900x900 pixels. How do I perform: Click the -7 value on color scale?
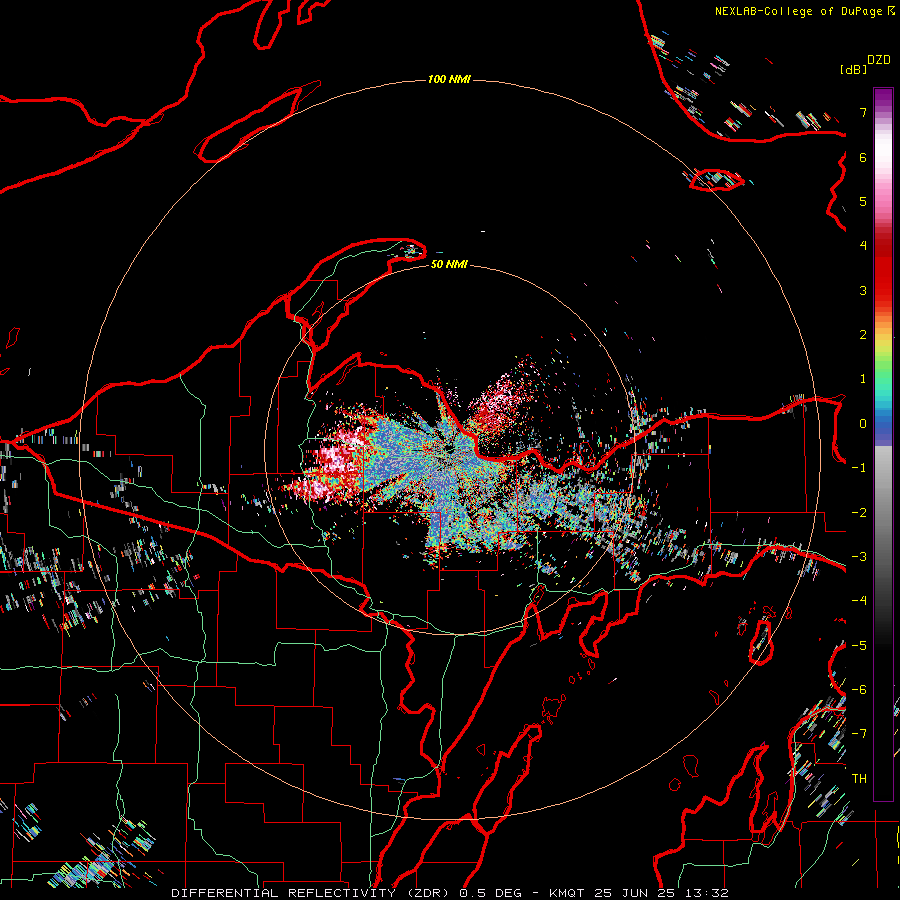click(859, 734)
